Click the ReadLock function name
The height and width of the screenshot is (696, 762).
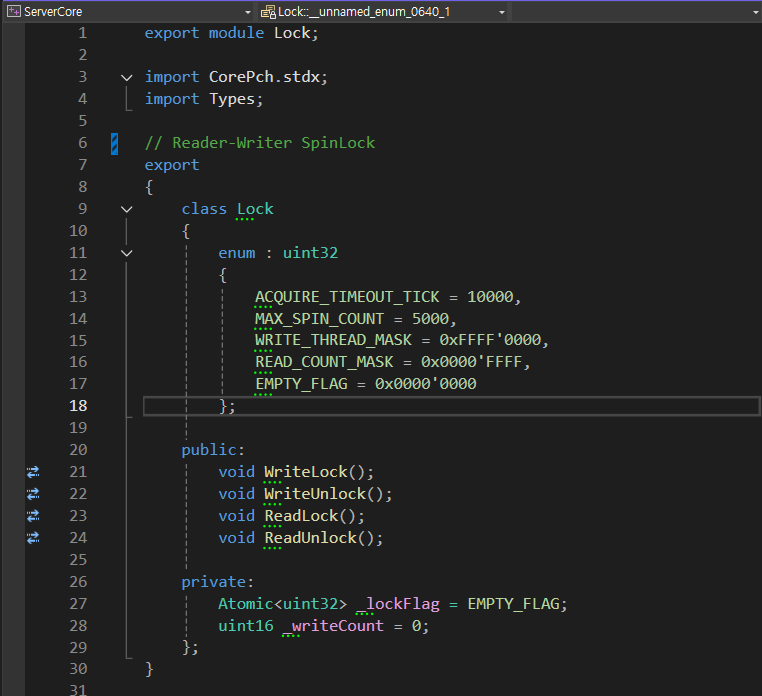(301, 516)
